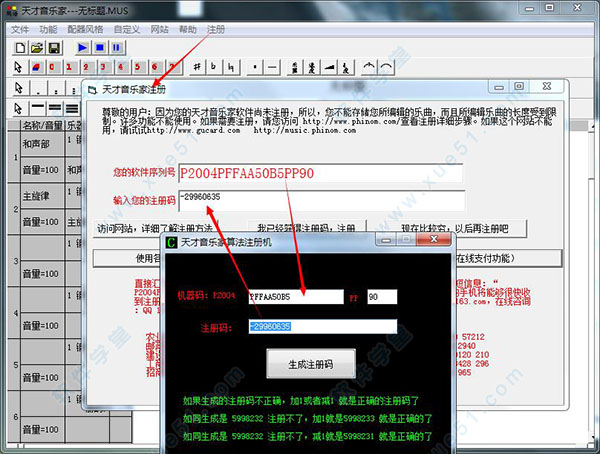Click 音量=100 cell of track 3
The width and height of the screenshot is (600, 454).
(42, 274)
